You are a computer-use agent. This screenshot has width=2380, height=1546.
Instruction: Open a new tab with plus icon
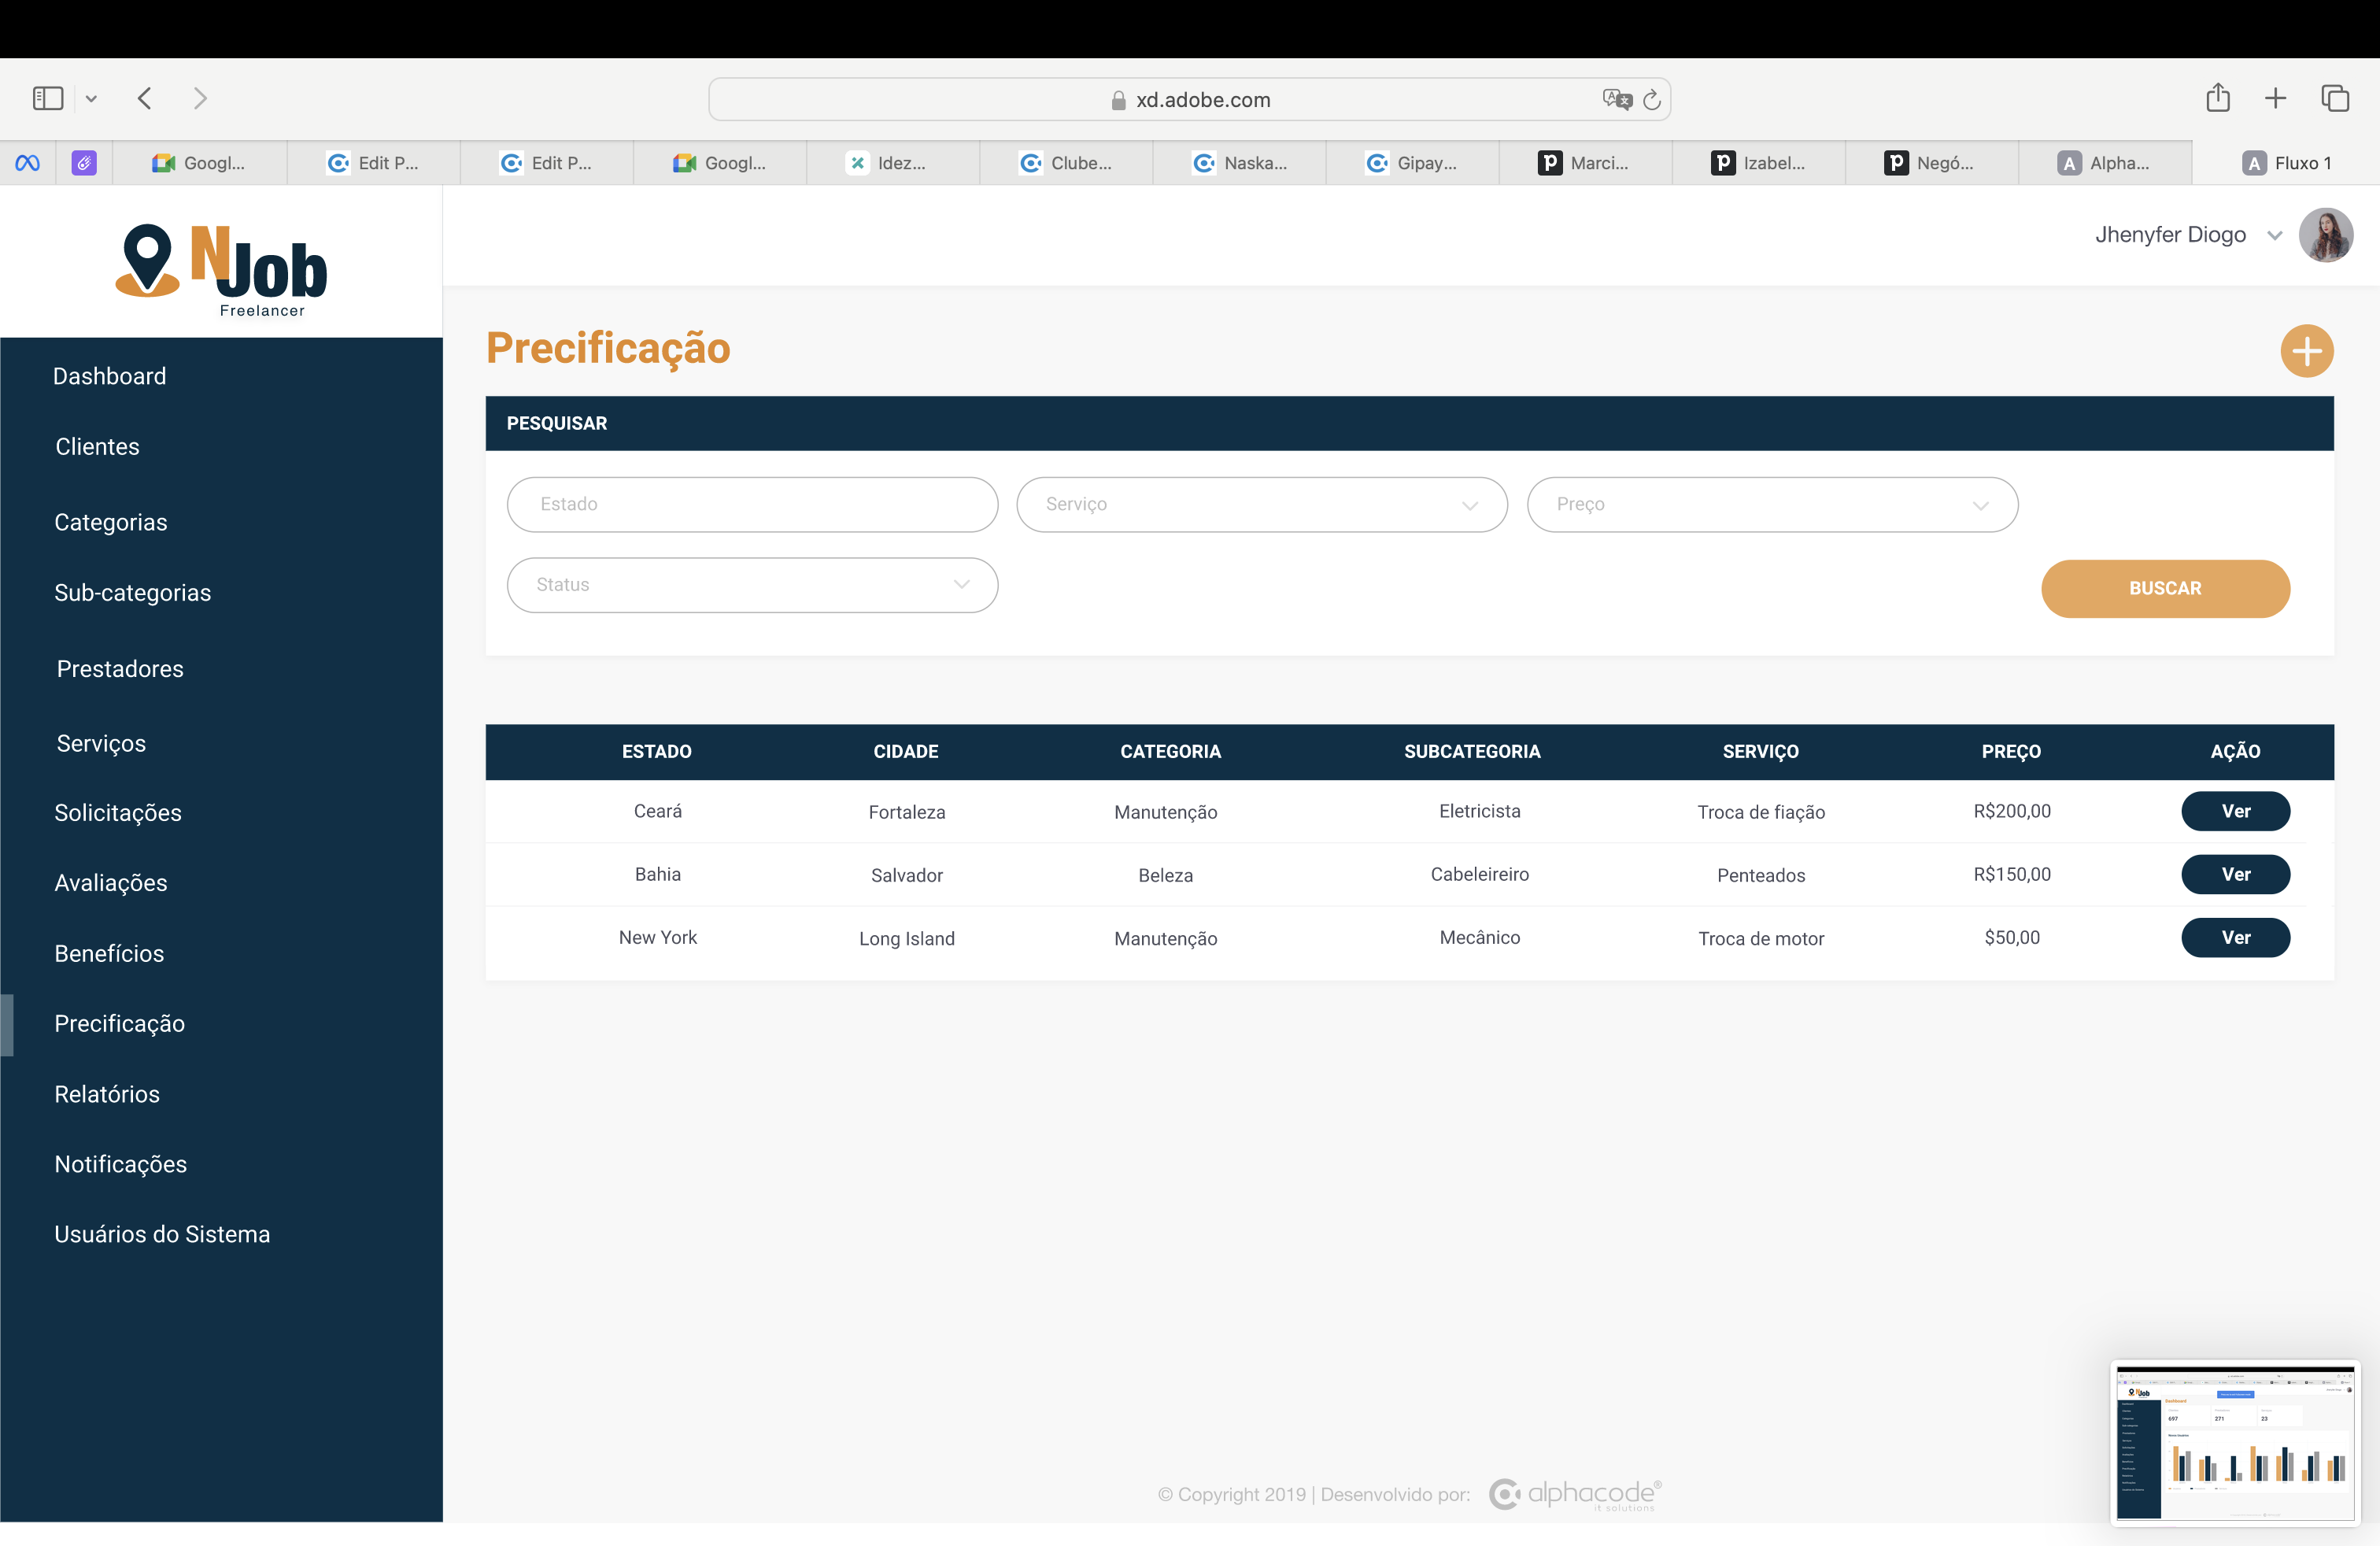pos(2275,98)
